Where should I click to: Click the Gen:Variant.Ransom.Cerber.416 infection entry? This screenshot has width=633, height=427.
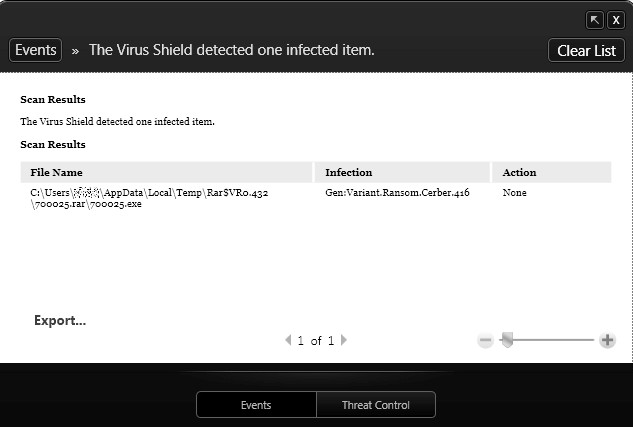(x=397, y=192)
